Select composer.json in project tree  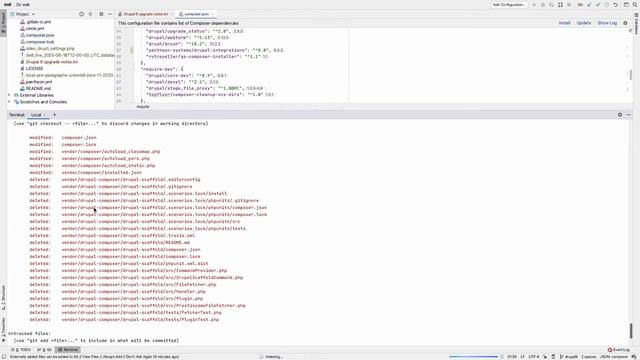[40, 35]
